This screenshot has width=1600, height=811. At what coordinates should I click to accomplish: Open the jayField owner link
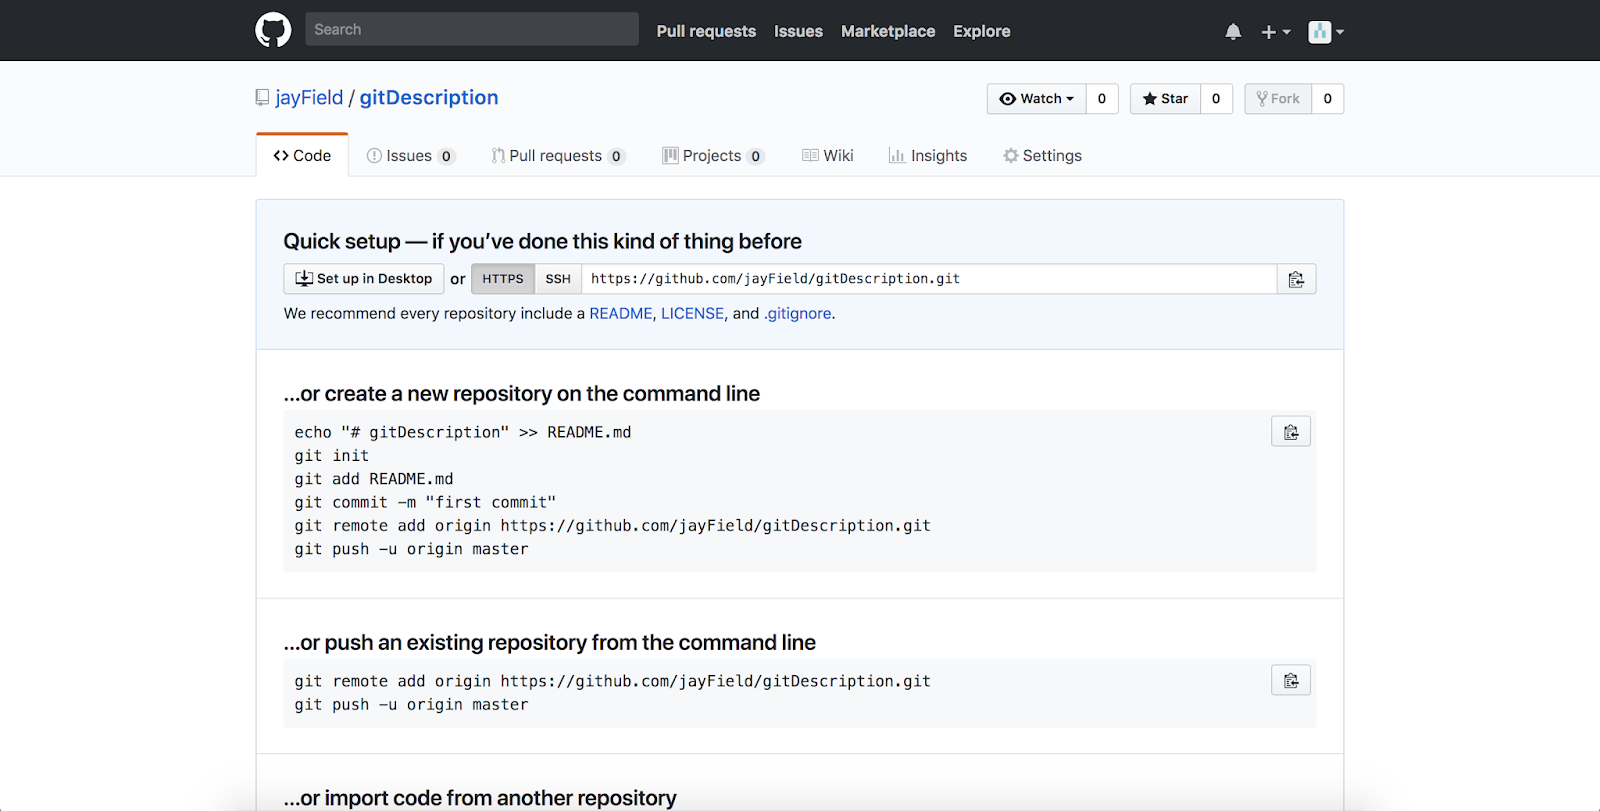tap(309, 98)
